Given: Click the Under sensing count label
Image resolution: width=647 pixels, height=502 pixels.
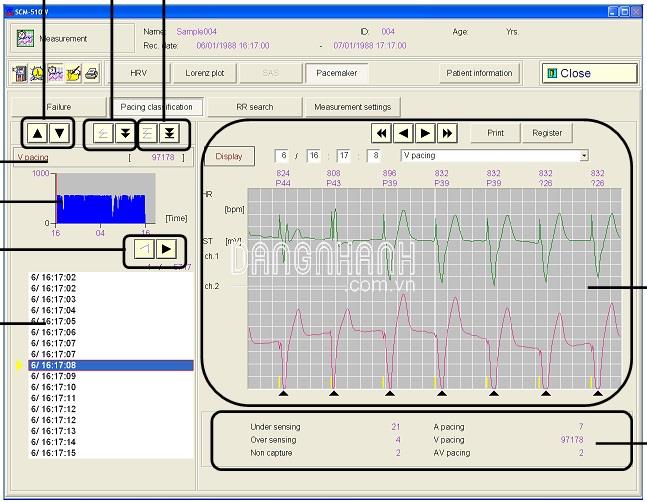Looking at the screenshot, I should click(275, 427).
